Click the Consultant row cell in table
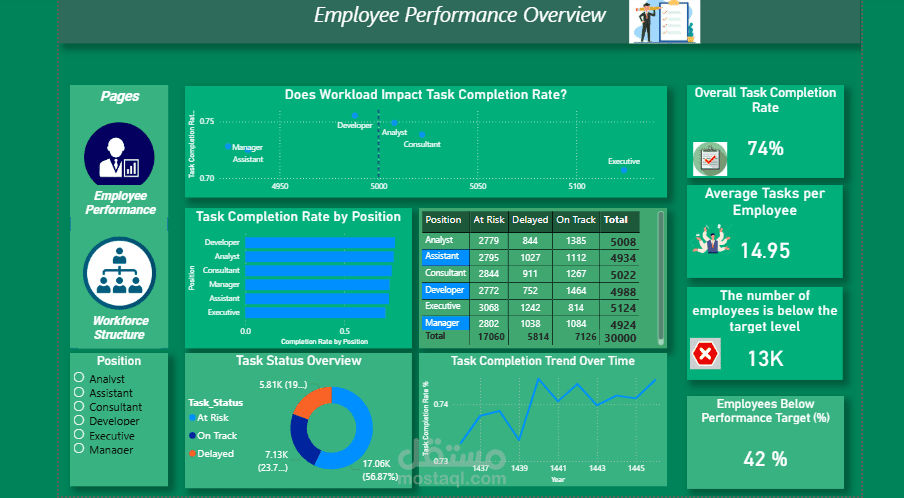Viewport: 904px width, 498px height. (446, 273)
